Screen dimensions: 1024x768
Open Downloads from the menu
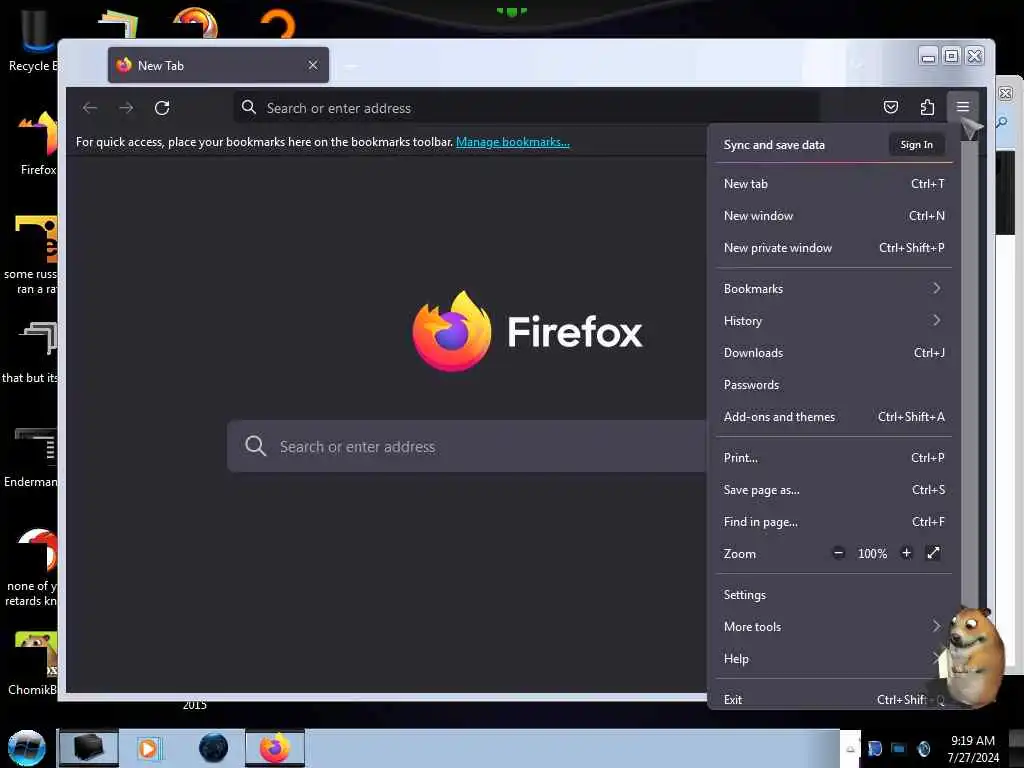click(834, 353)
